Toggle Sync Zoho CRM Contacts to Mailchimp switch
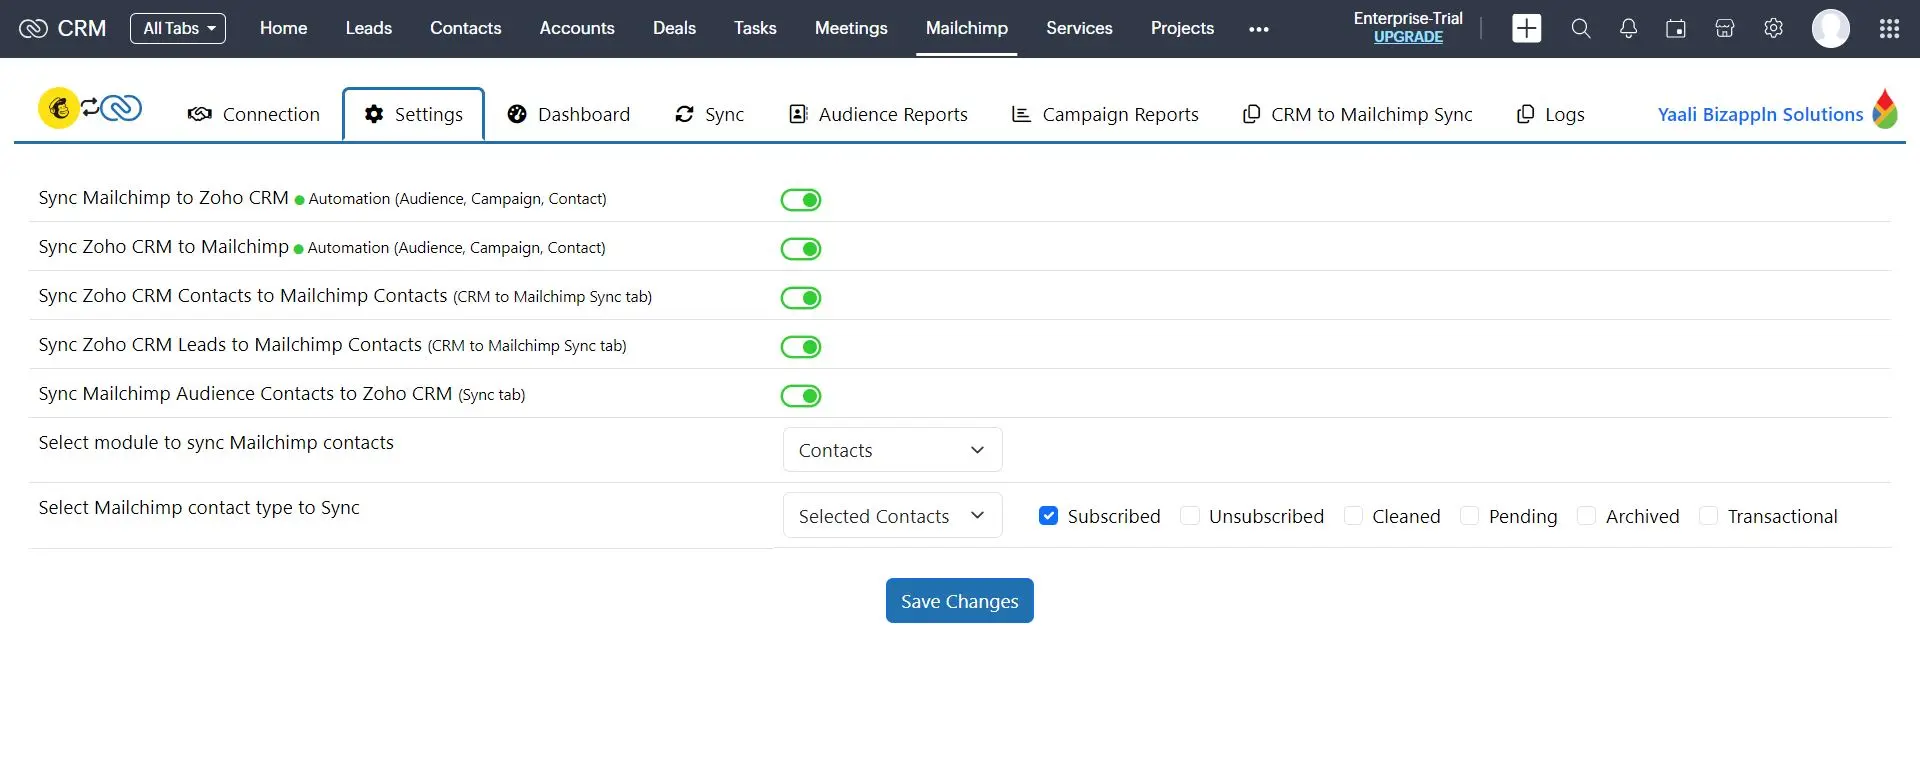This screenshot has width=1920, height=760. click(801, 298)
